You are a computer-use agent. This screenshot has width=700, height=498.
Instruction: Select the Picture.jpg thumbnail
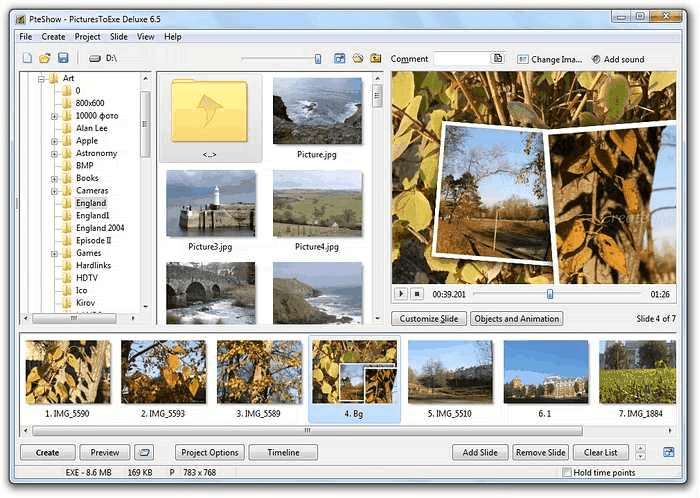pos(317,111)
